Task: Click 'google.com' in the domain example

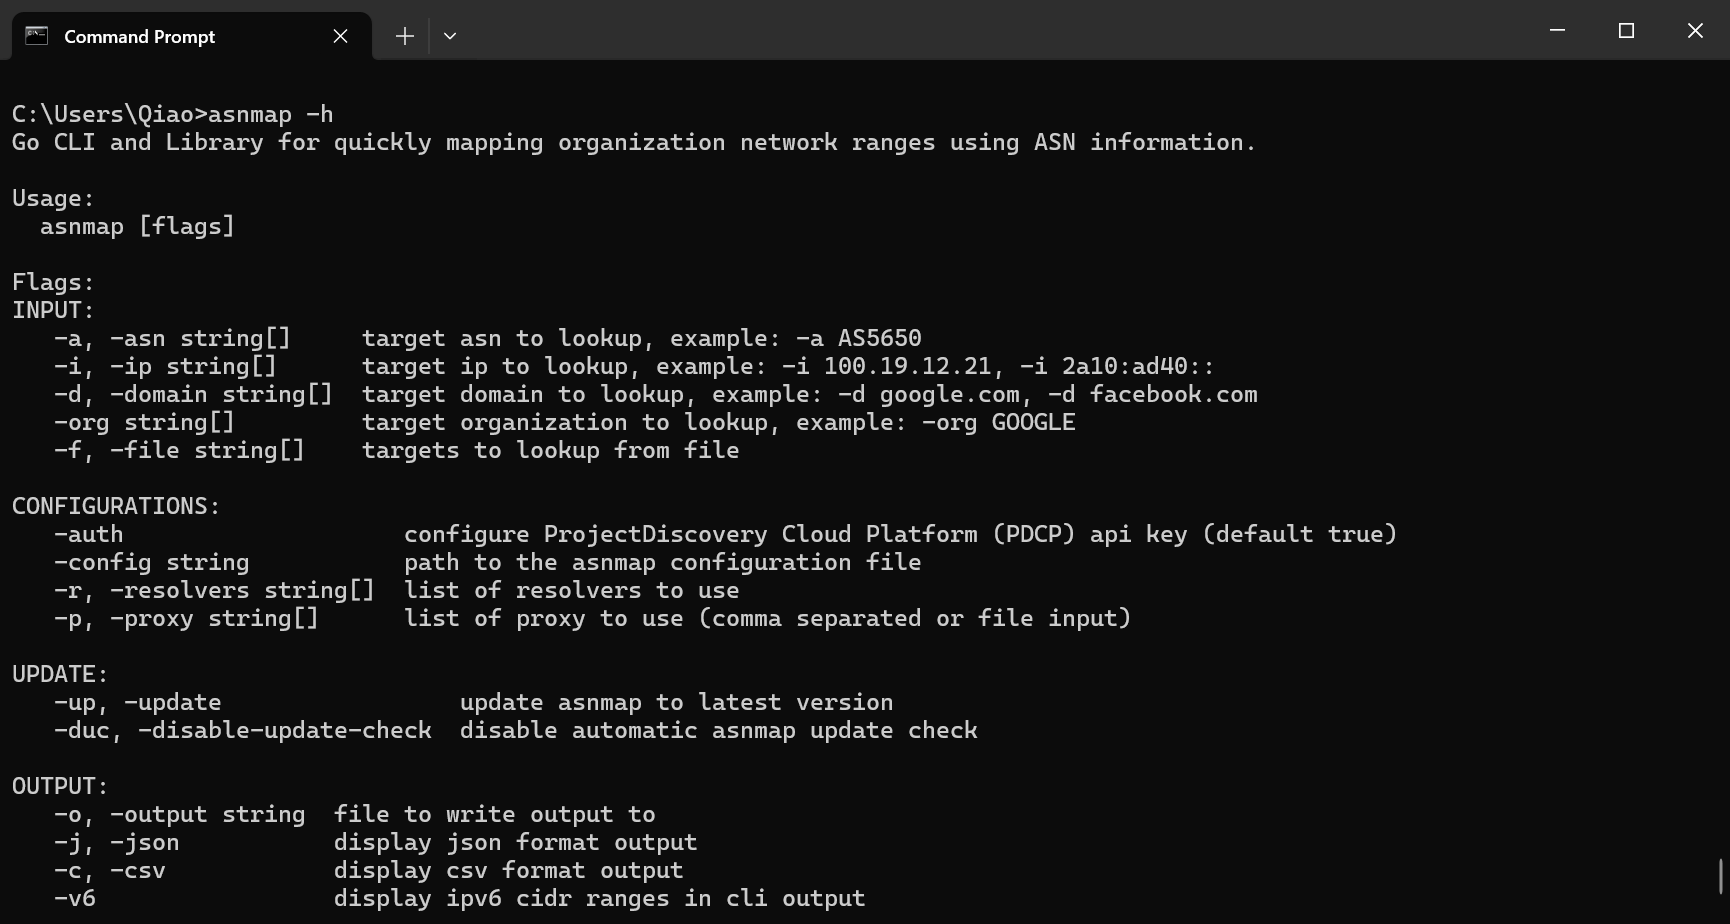Action: pyautogui.click(x=949, y=395)
